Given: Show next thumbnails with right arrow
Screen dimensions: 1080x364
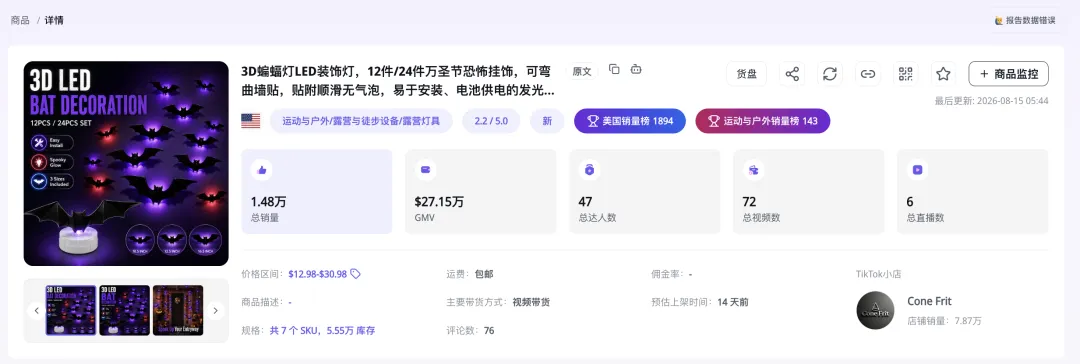Looking at the screenshot, I should pos(215,311).
